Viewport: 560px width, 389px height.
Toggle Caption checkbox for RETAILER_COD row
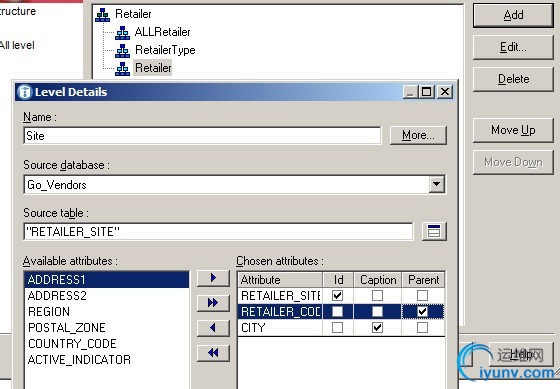(x=378, y=311)
